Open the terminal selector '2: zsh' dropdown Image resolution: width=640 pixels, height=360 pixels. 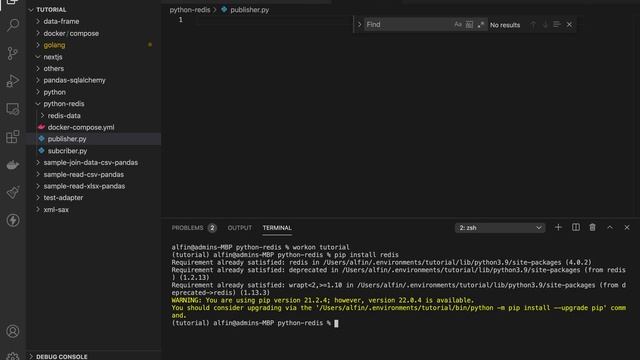pos(500,228)
